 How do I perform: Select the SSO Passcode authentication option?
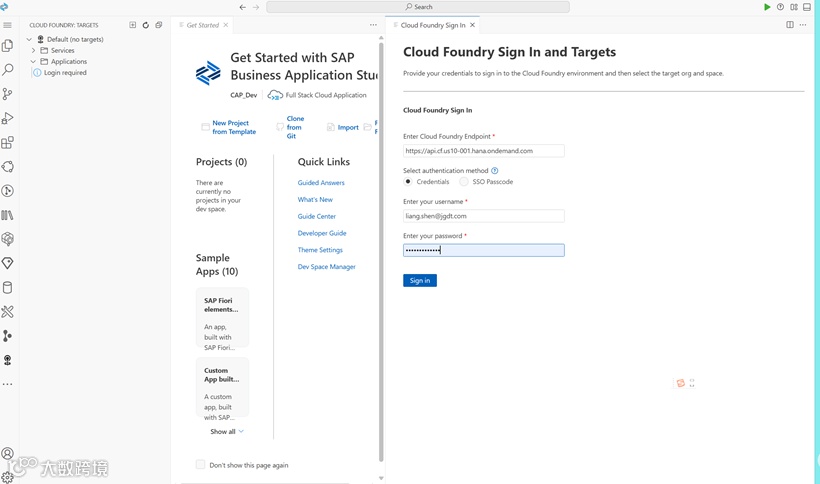tap(464, 182)
